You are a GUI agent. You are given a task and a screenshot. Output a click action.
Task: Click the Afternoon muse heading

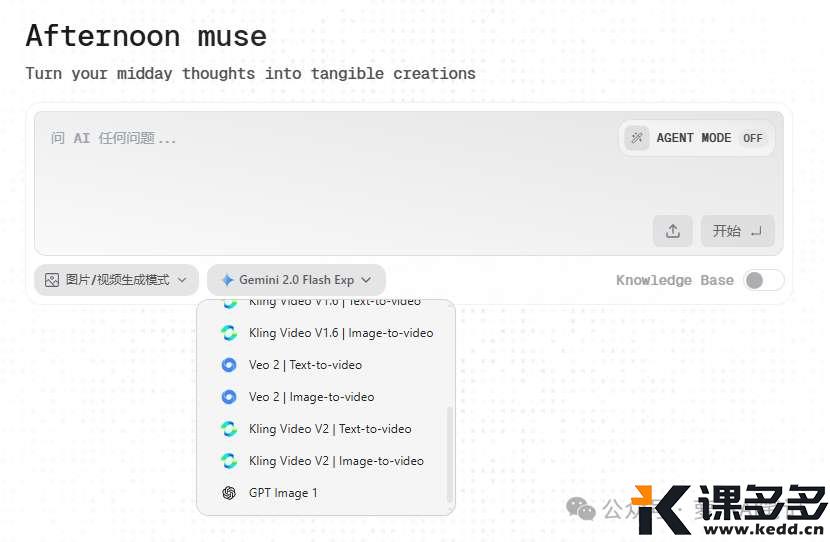click(x=146, y=36)
